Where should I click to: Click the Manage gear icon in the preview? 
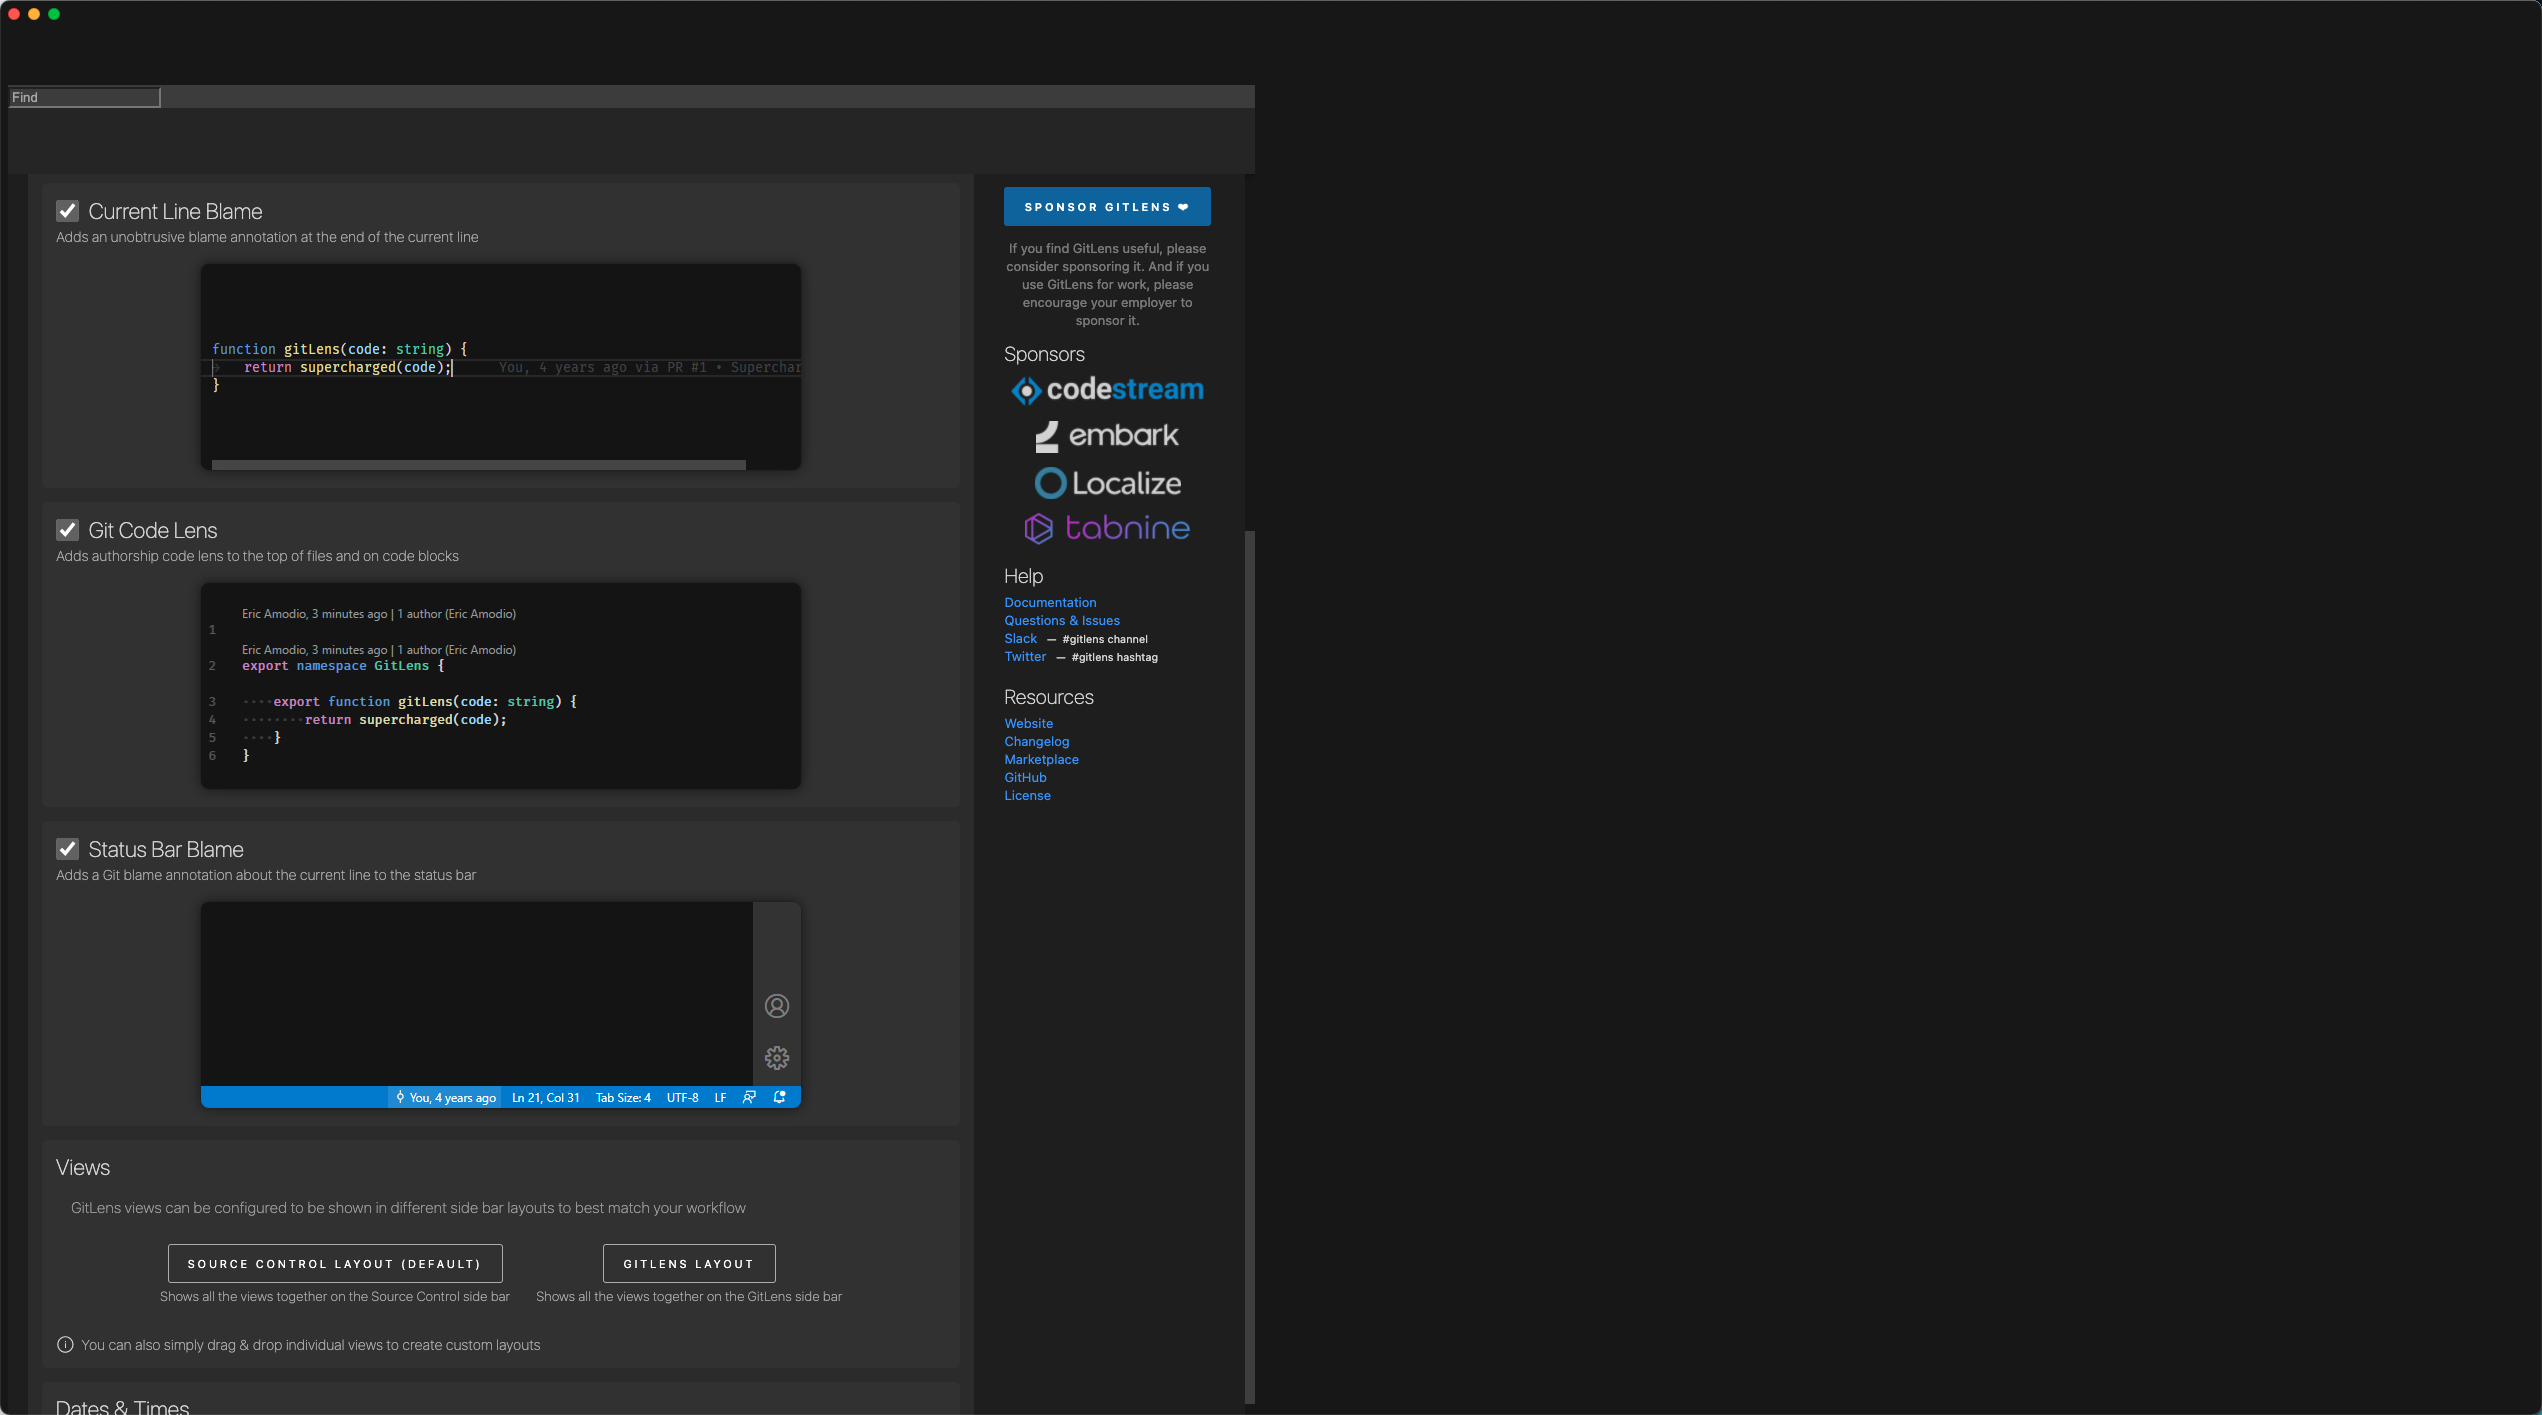tap(777, 1058)
